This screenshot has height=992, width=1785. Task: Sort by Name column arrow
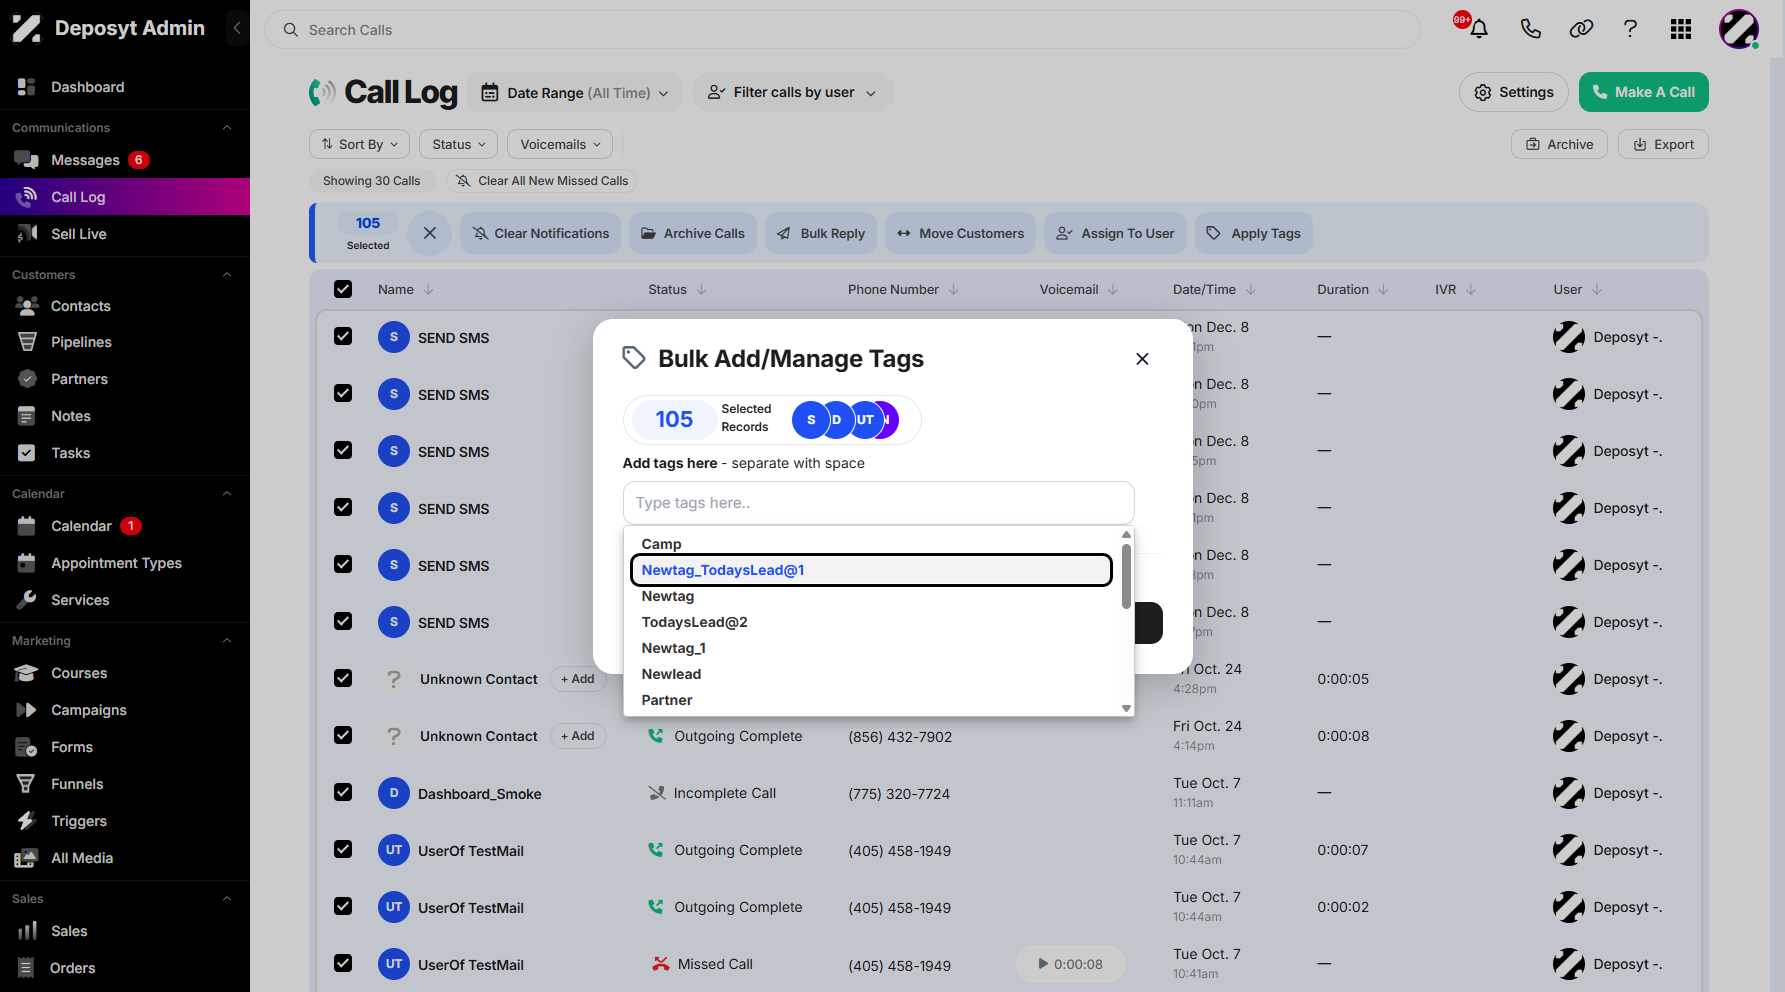click(428, 290)
